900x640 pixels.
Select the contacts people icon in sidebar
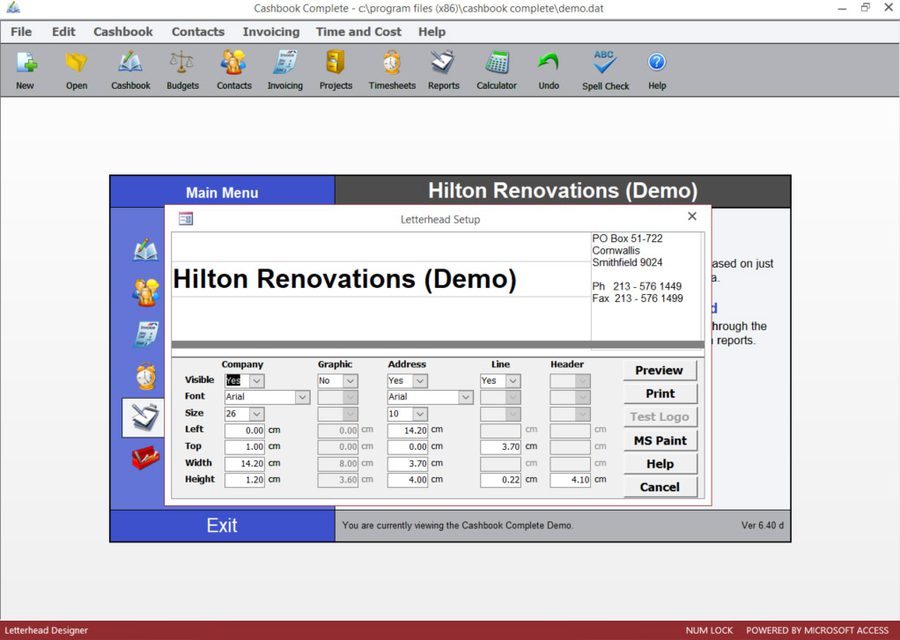tap(145, 292)
